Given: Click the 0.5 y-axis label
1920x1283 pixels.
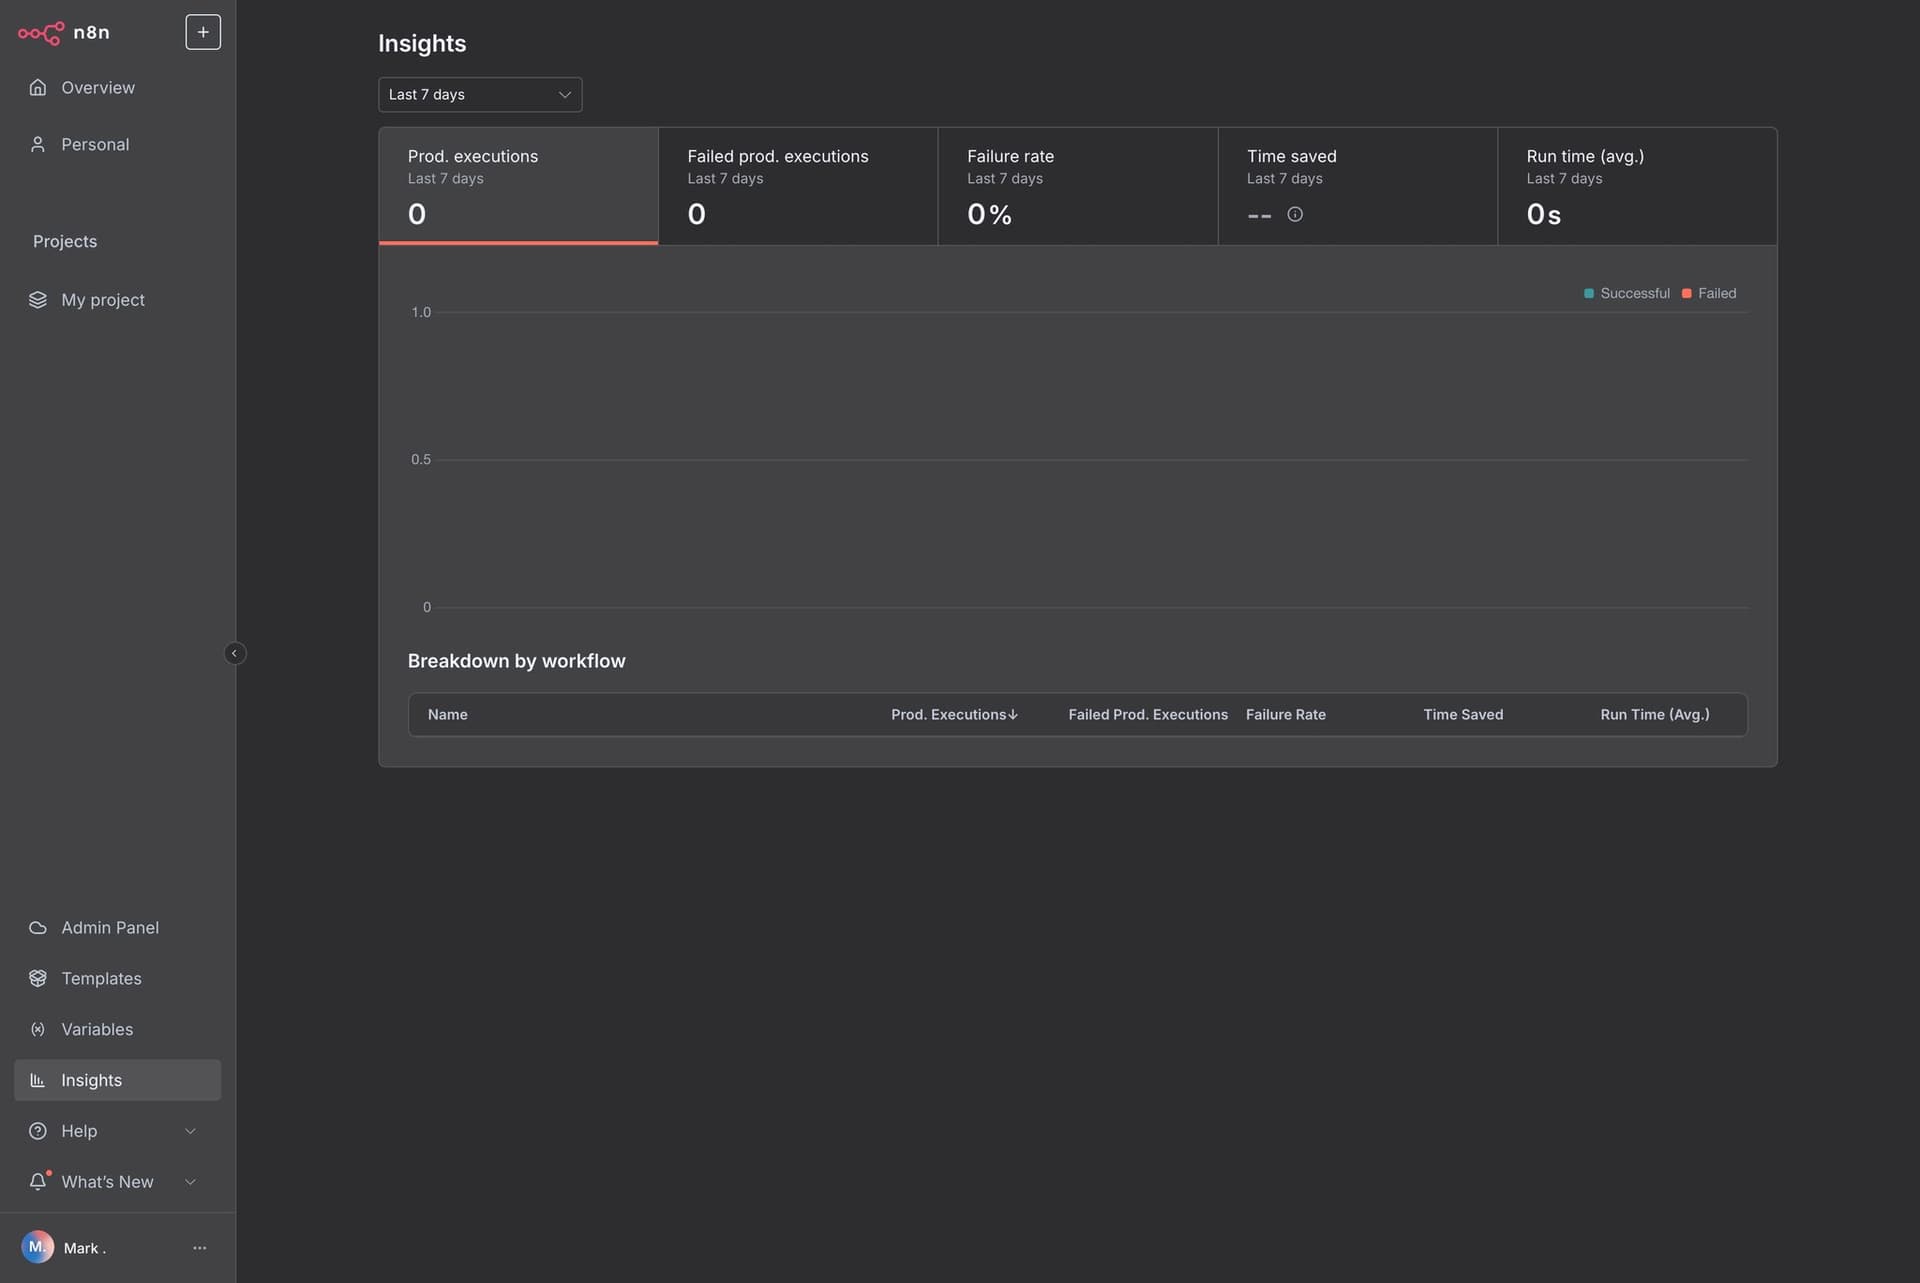Looking at the screenshot, I should 421,460.
